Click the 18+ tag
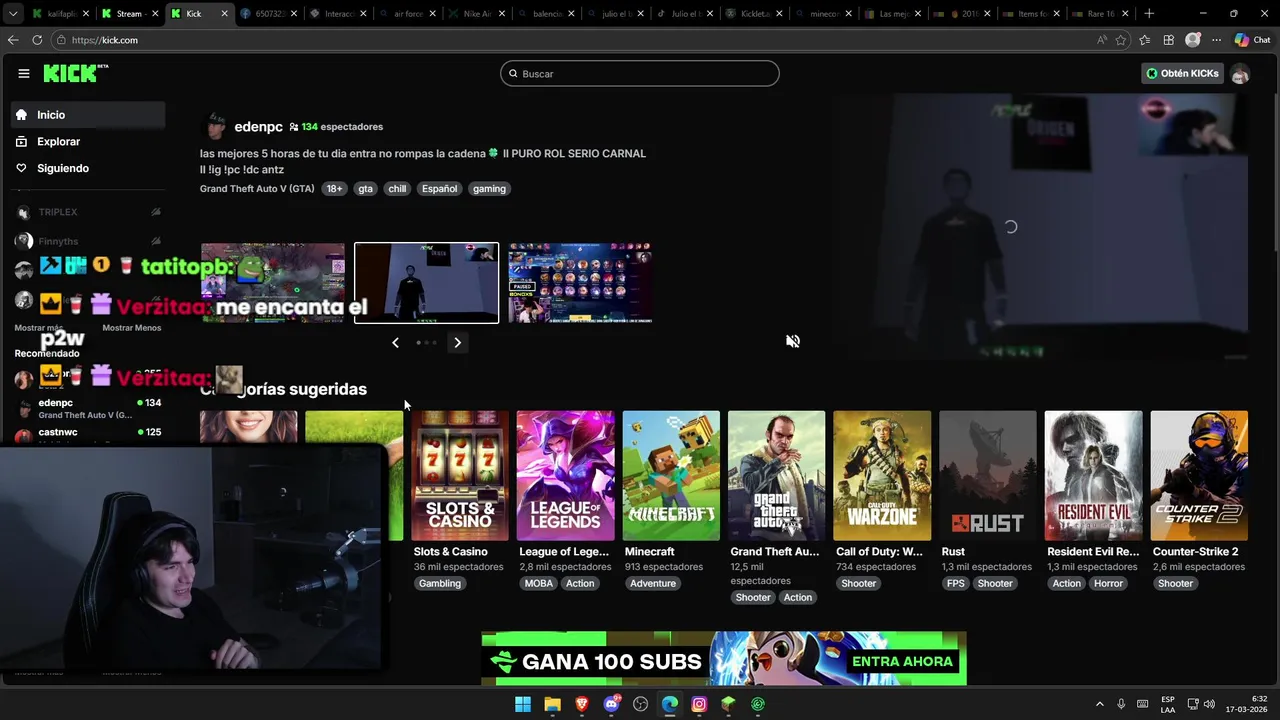The image size is (1280, 720). click(334, 189)
